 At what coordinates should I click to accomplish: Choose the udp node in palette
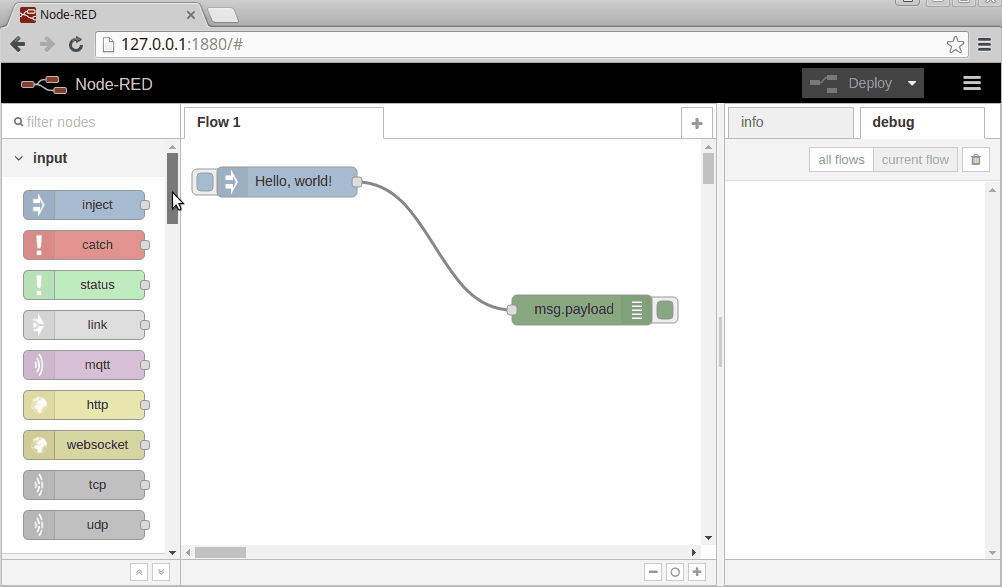coord(84,525)
